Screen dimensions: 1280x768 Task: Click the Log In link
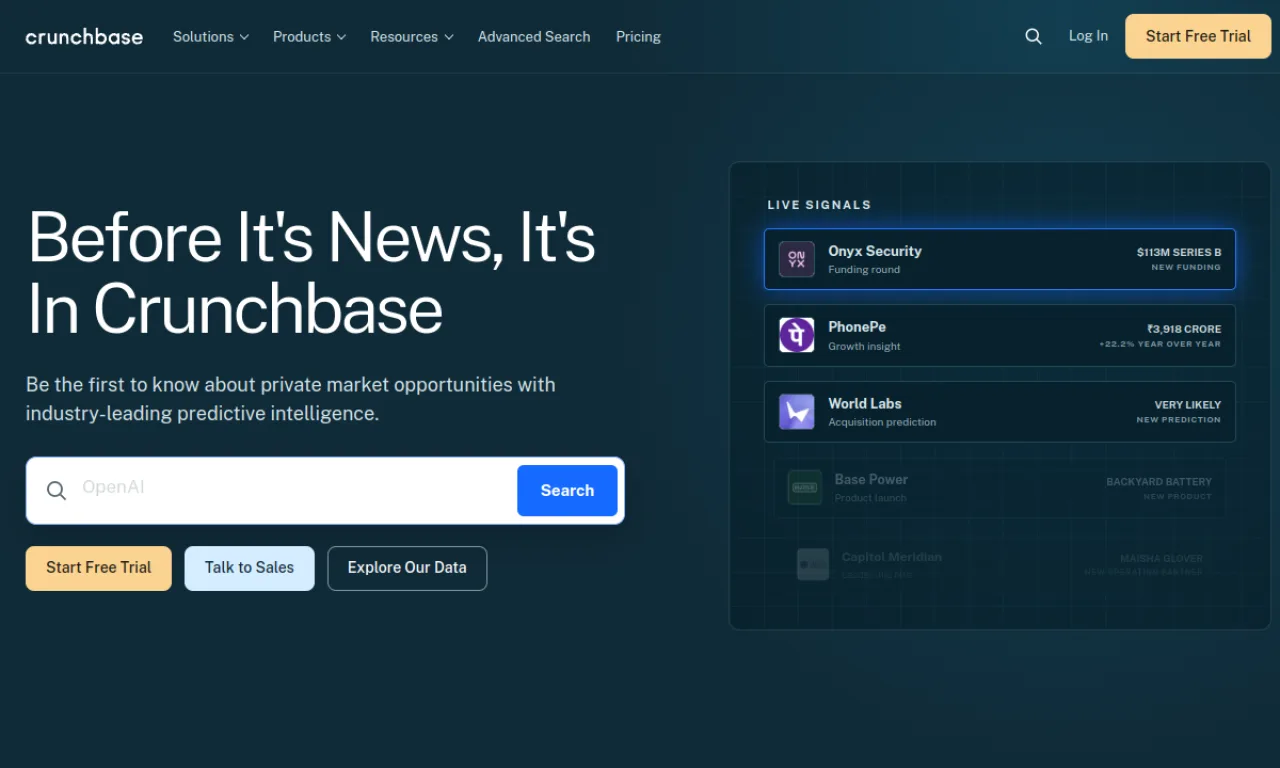[x=1088, y=36]
